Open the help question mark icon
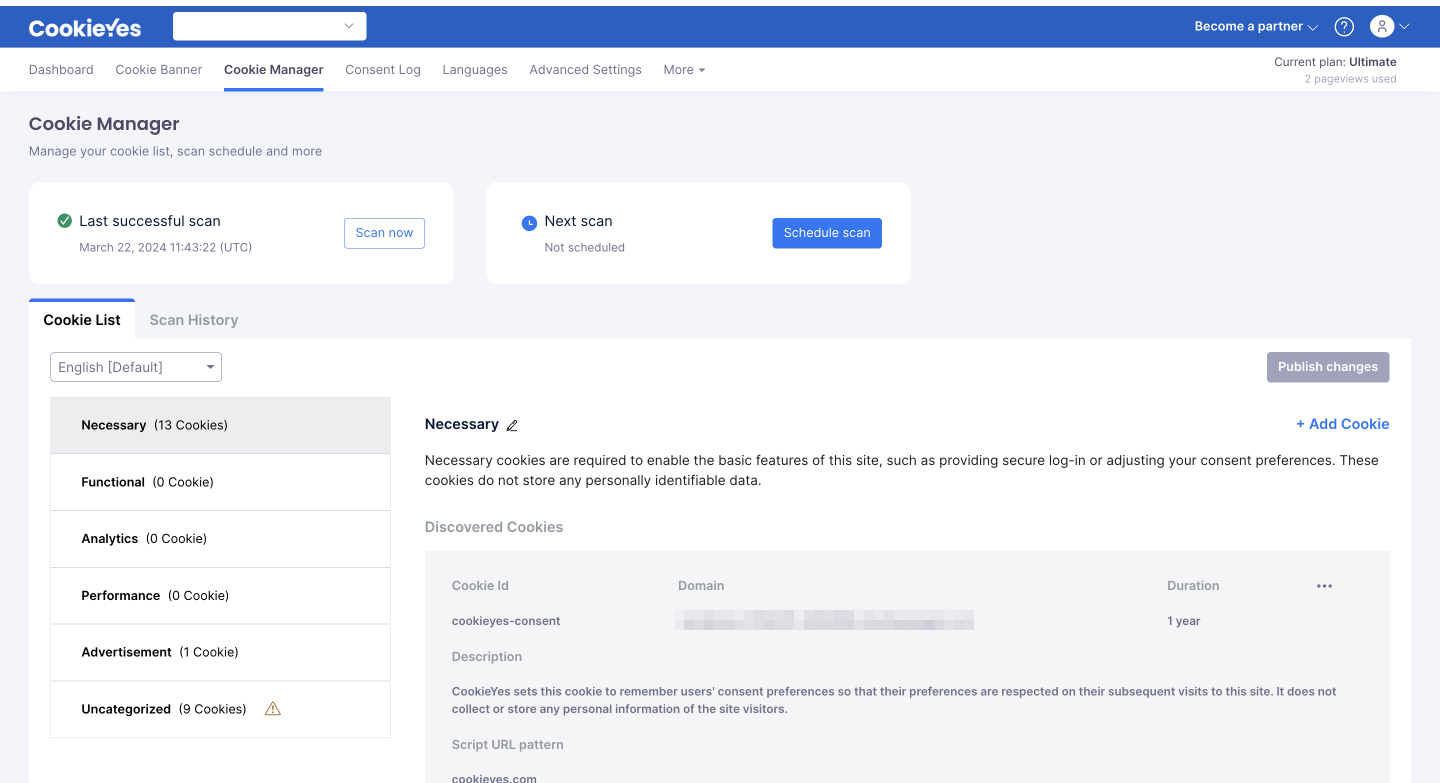Viewport: 1440px width, 783px height. coord(1344,27)
